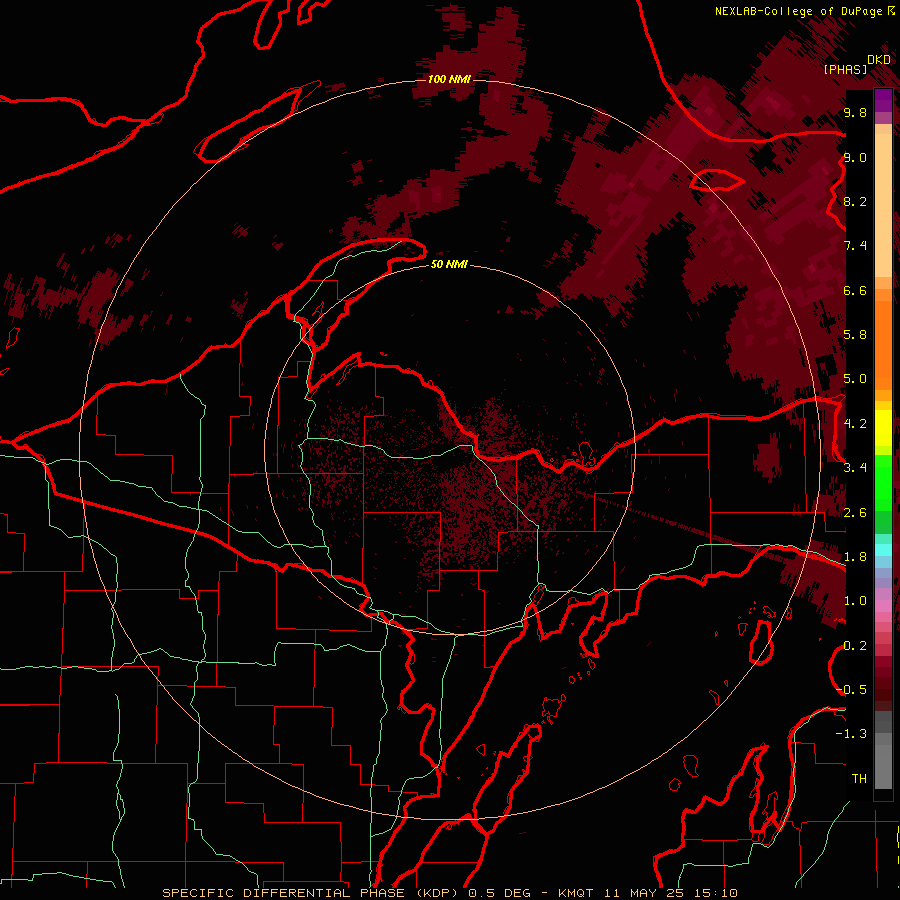
Task: Select the 1.8 scale value
Action: tap(855, 557)
